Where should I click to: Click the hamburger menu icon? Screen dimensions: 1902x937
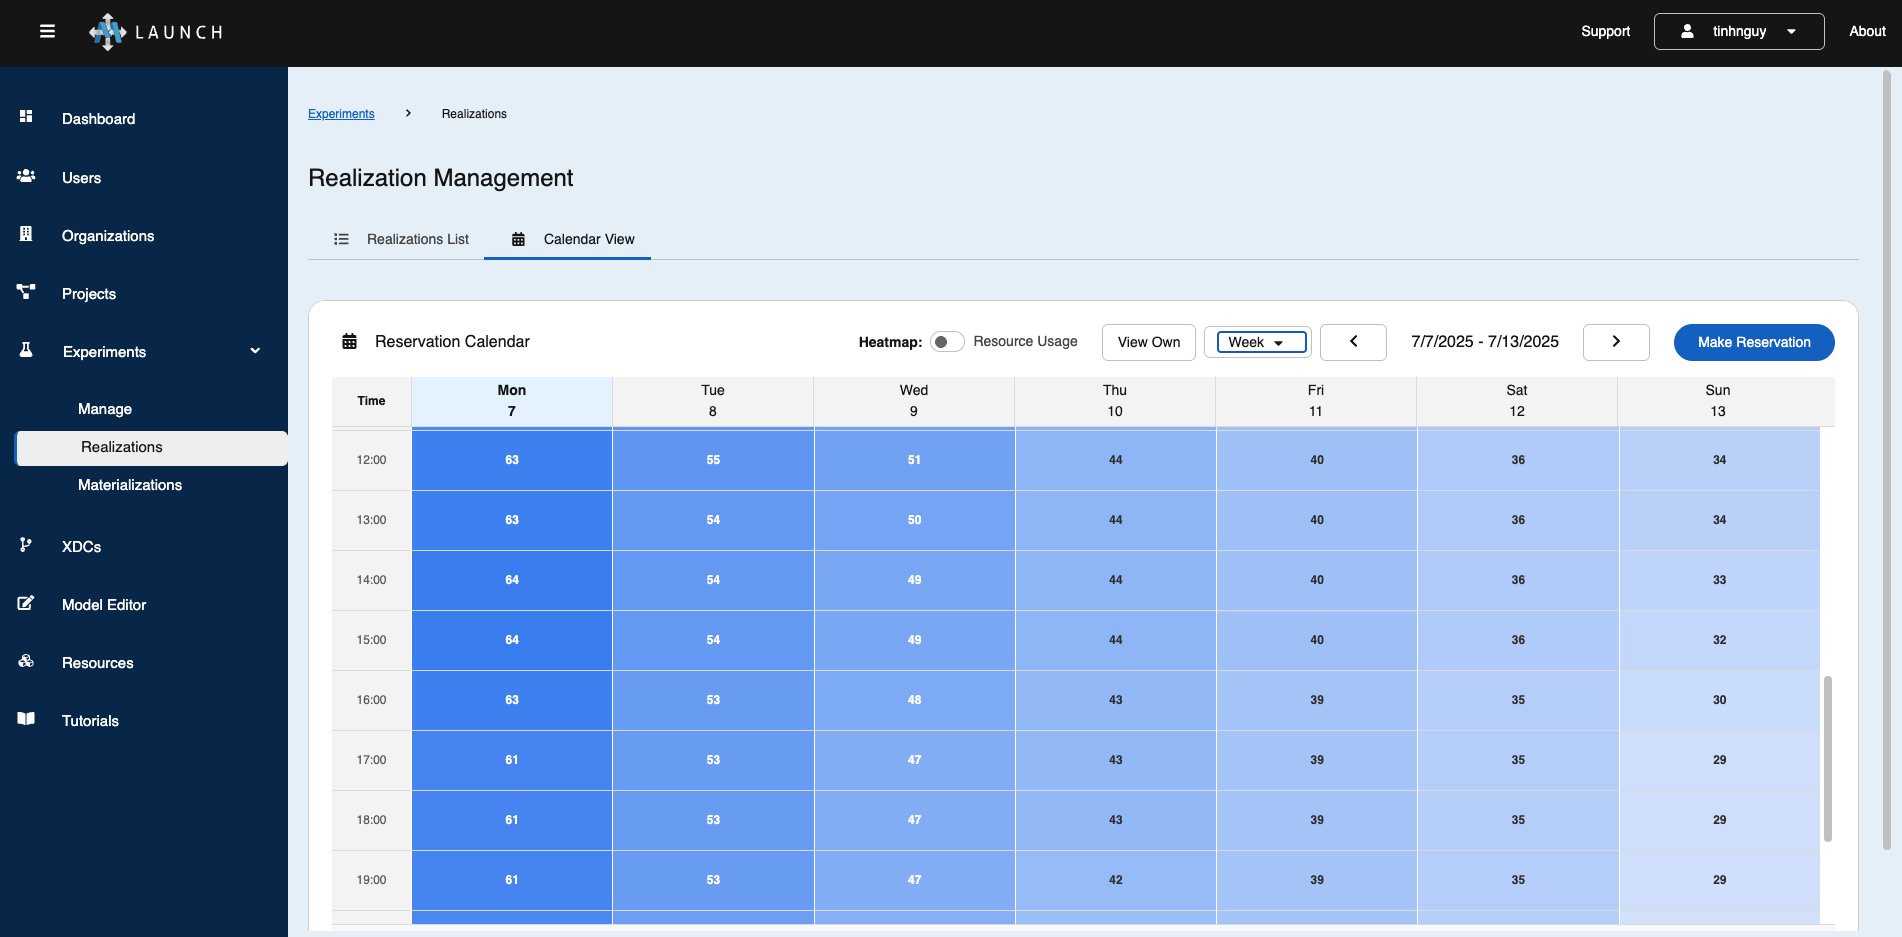(47, 32)
